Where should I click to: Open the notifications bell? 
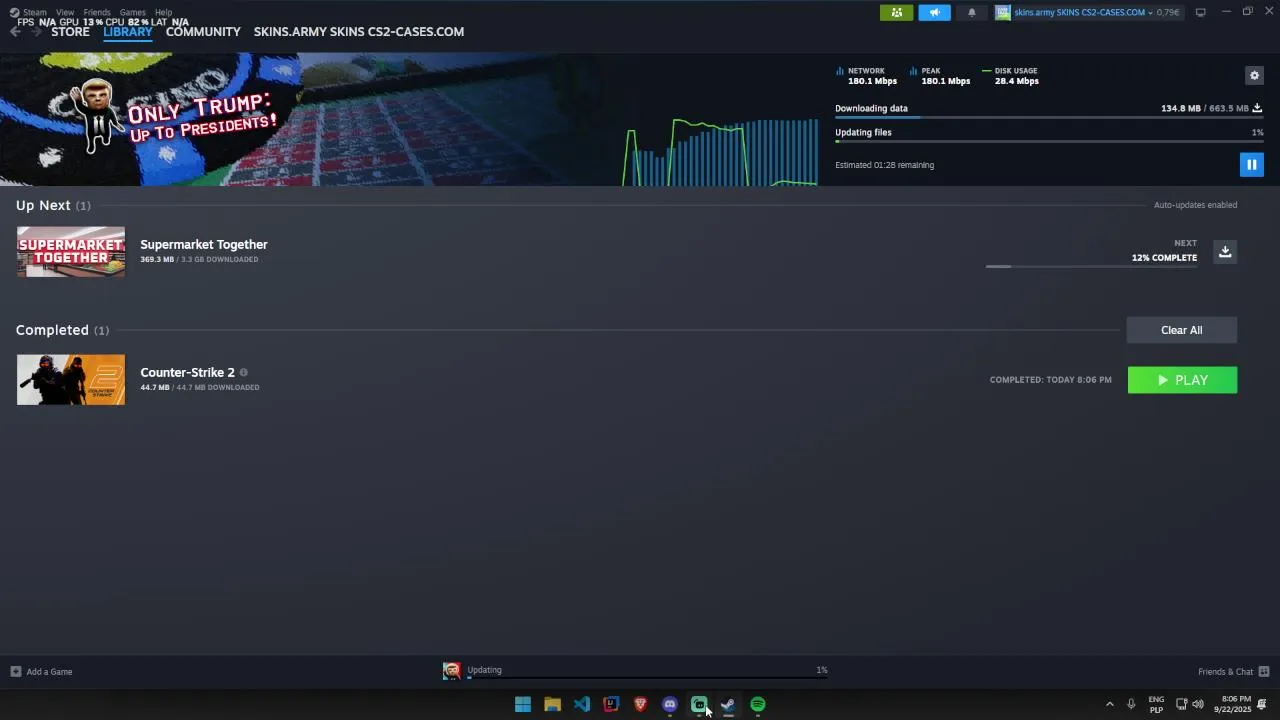pyautogui.click(x=971, y=12)
